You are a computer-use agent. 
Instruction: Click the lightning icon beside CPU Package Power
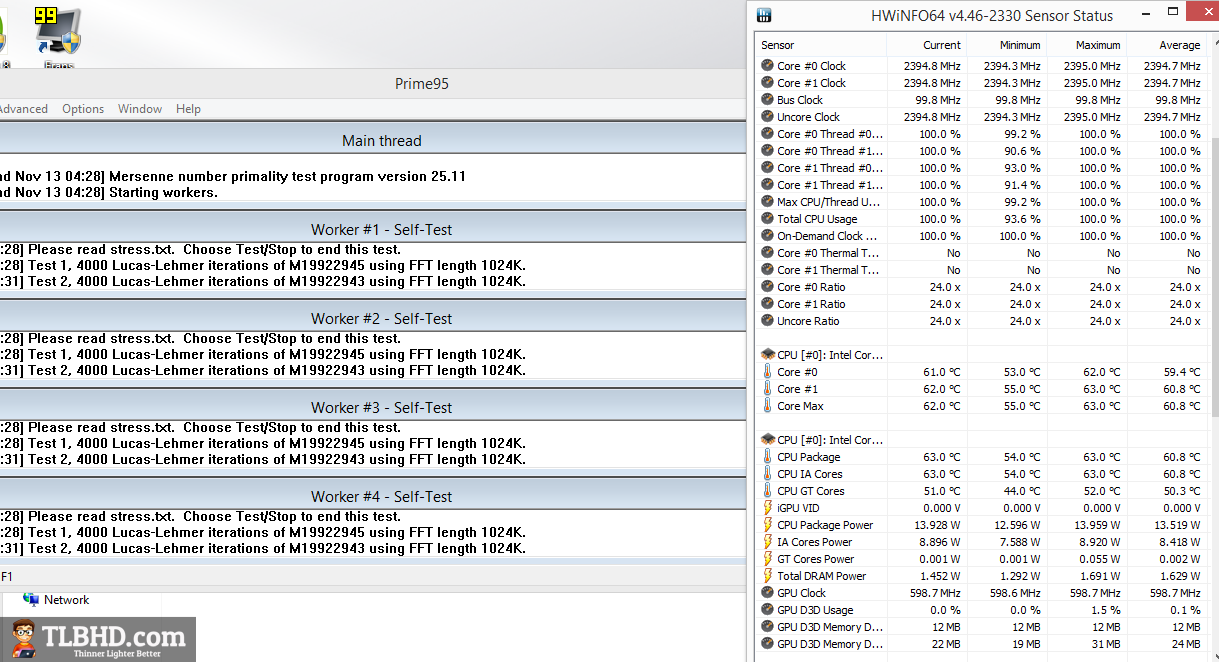[x=767, y=525]
